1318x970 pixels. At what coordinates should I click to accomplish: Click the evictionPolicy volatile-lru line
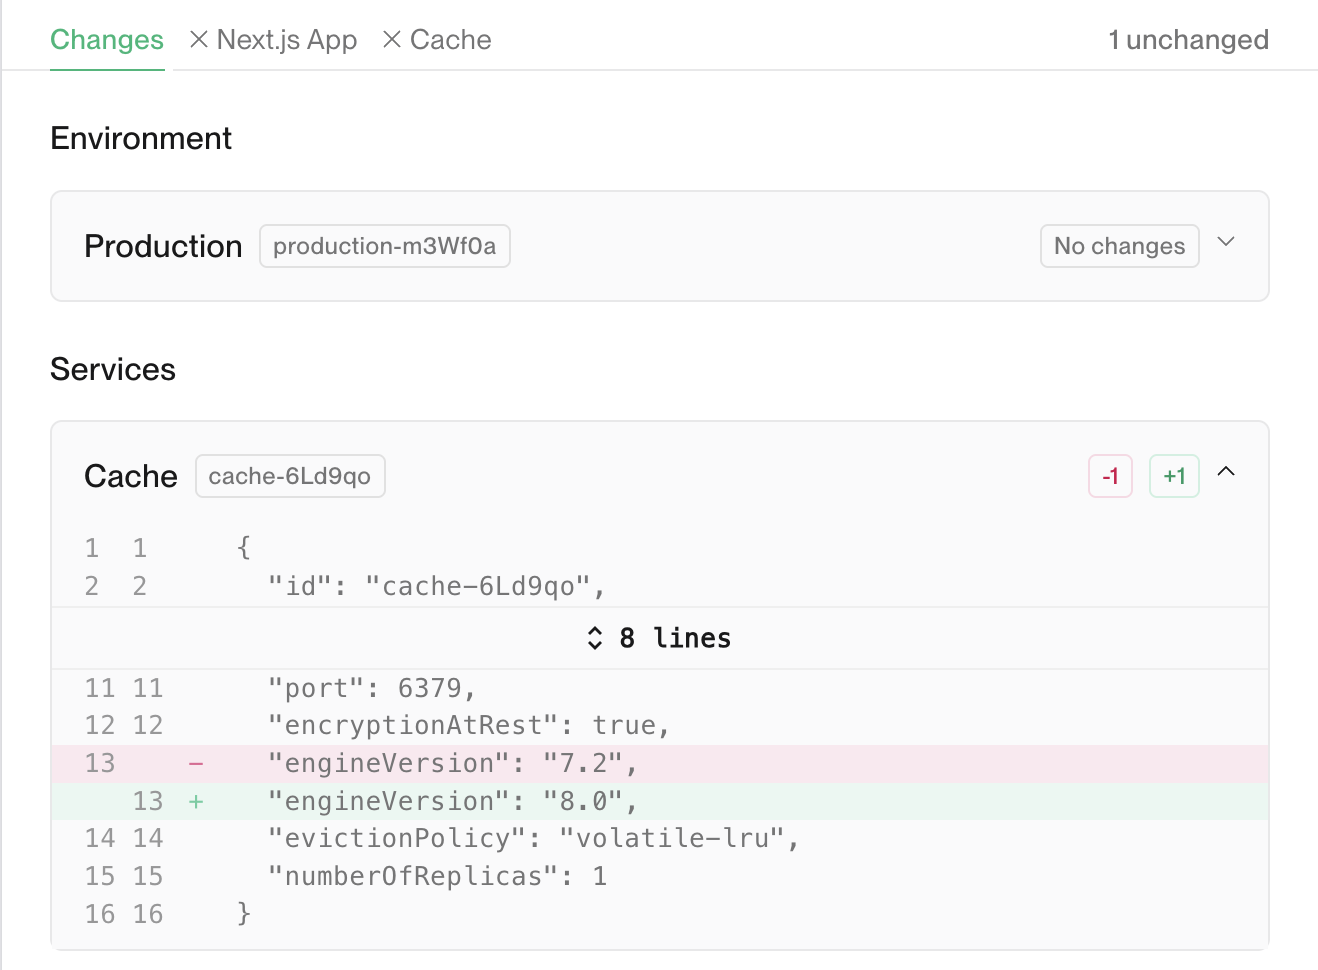tap(533, 838)
